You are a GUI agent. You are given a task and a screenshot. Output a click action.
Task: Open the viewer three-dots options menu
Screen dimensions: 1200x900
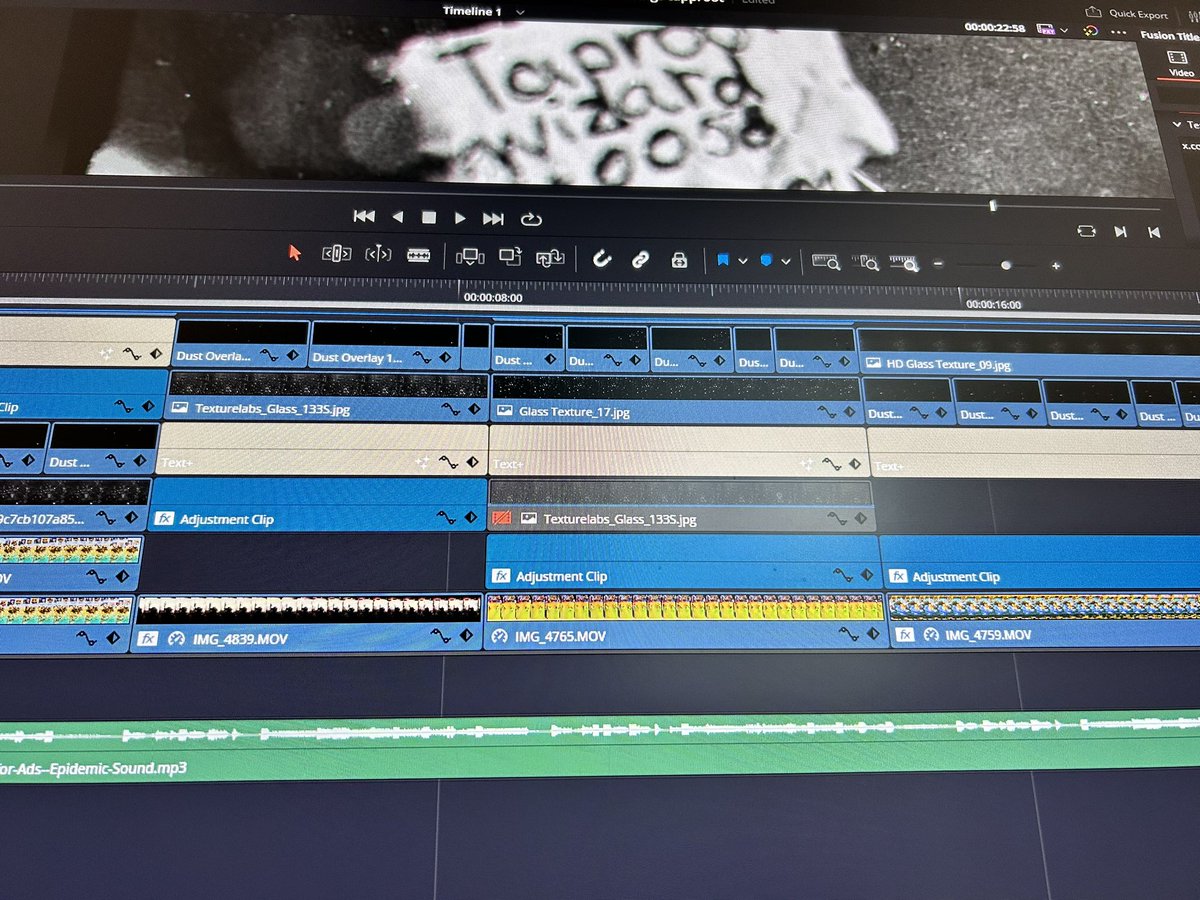pyautogui.click(x=1118, y=31)
